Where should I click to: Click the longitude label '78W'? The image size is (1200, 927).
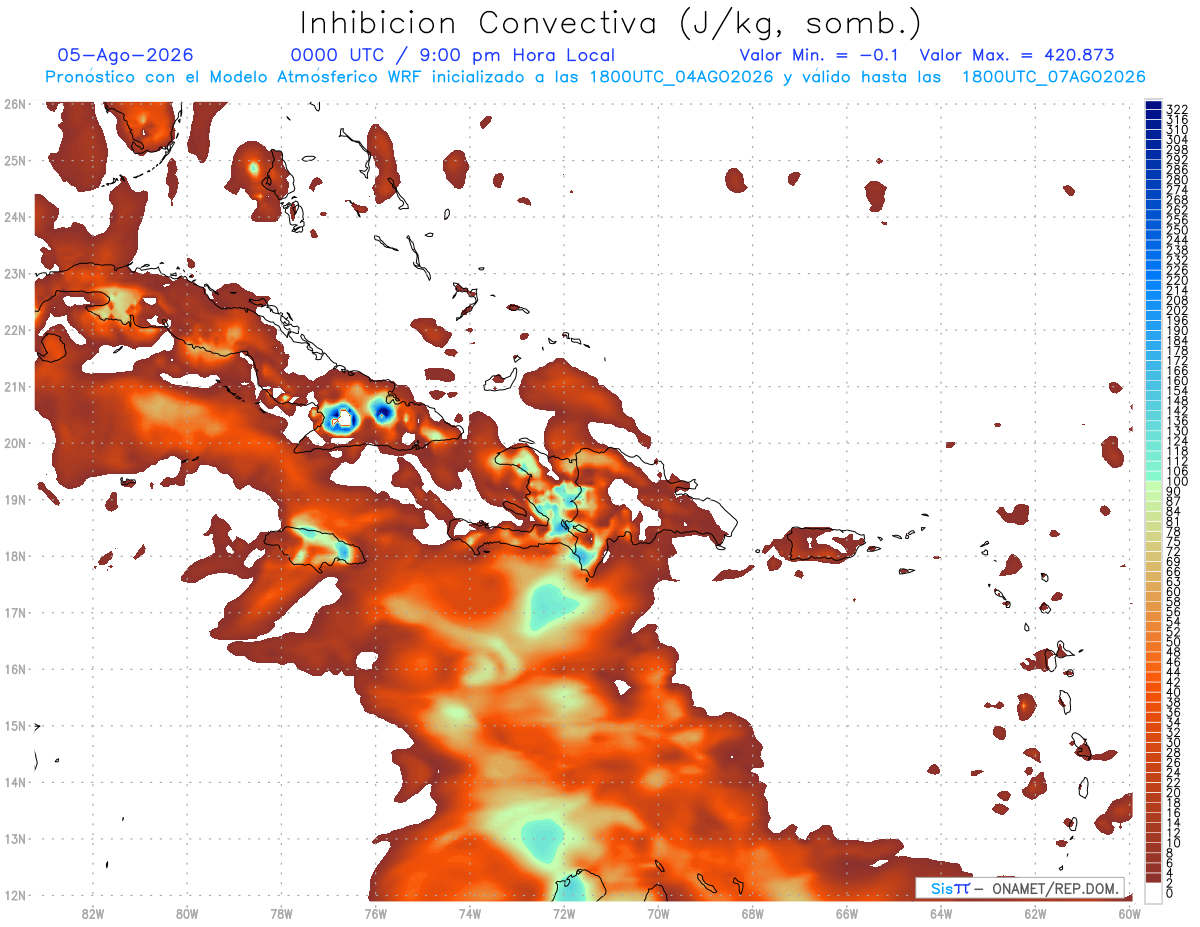[x=281, y=913]
